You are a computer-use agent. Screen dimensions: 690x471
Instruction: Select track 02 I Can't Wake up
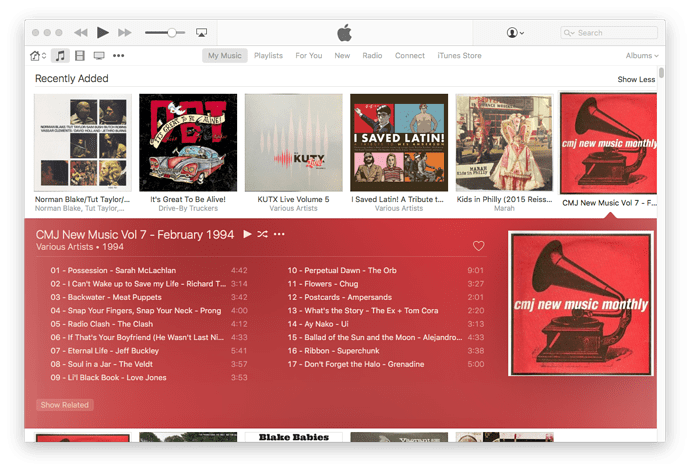[x=149, y=284]
